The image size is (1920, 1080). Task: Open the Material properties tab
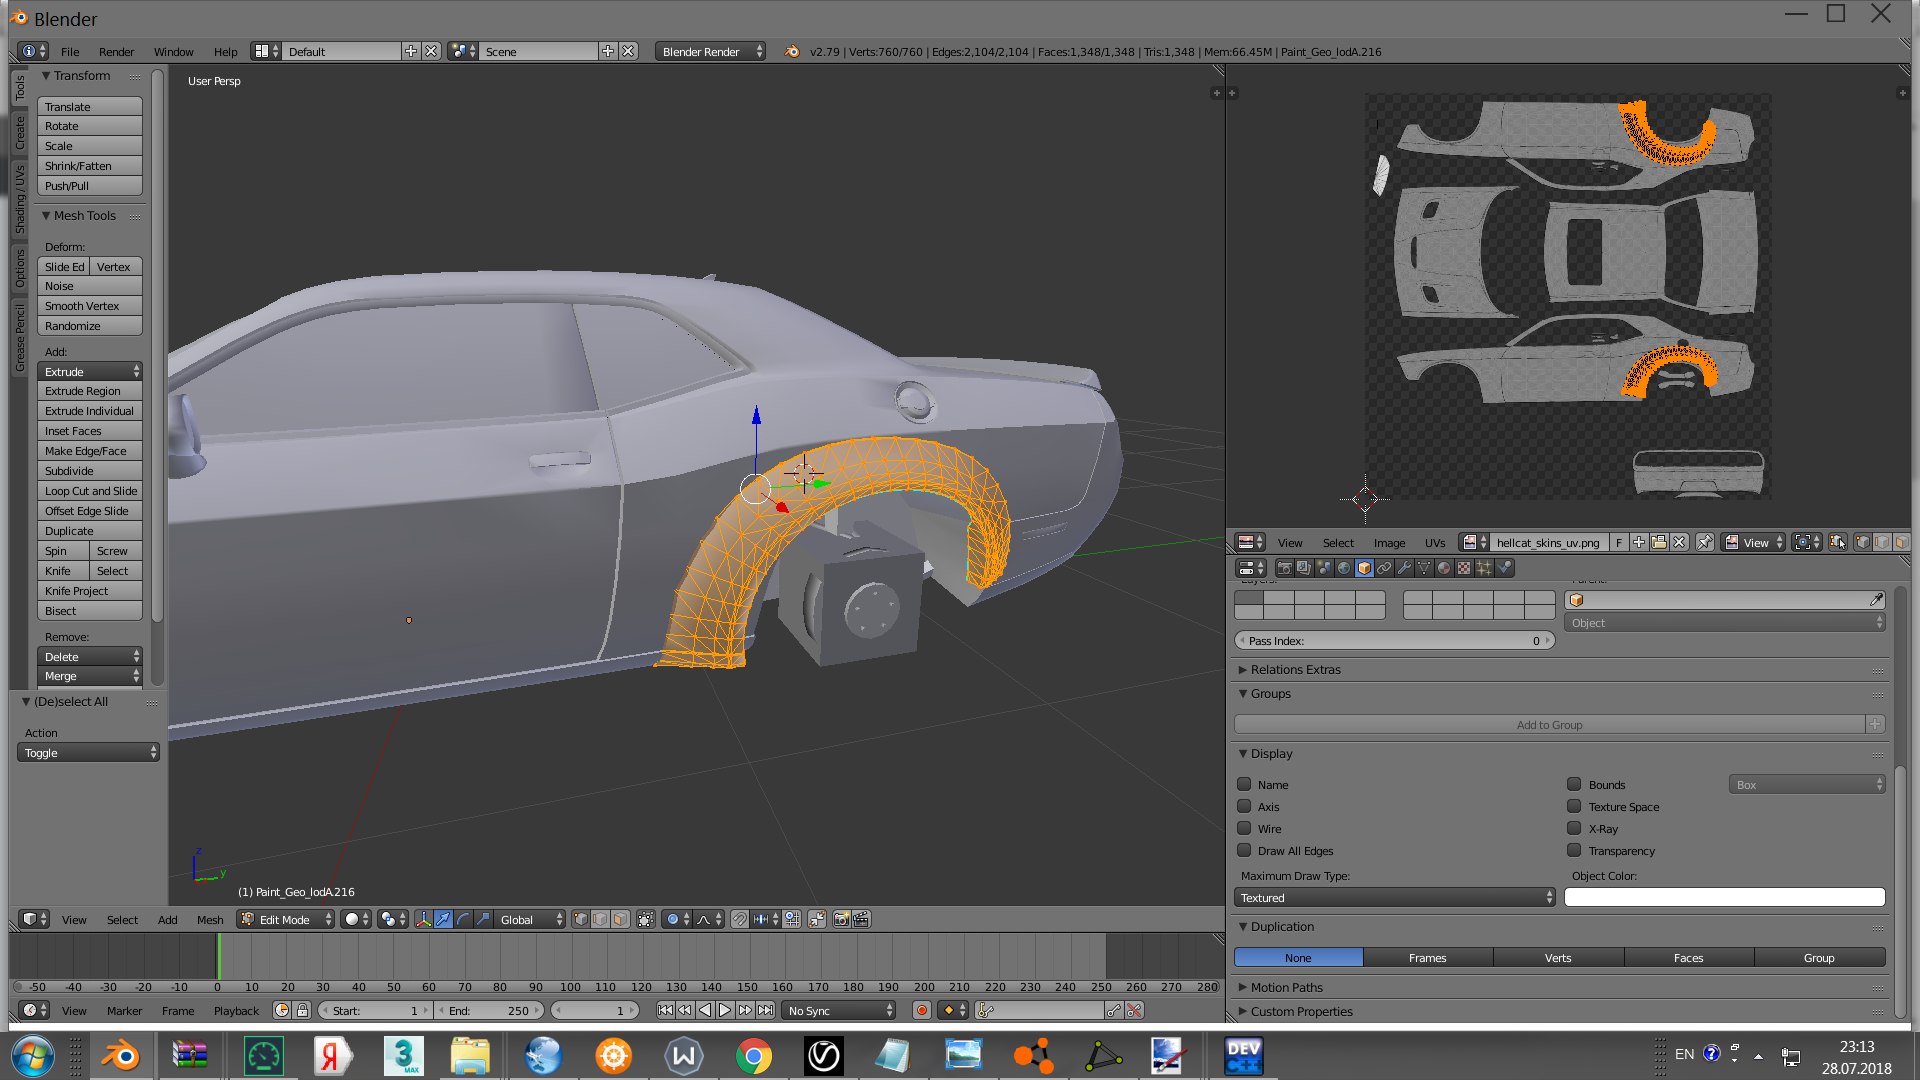[x=1444, y=568]
